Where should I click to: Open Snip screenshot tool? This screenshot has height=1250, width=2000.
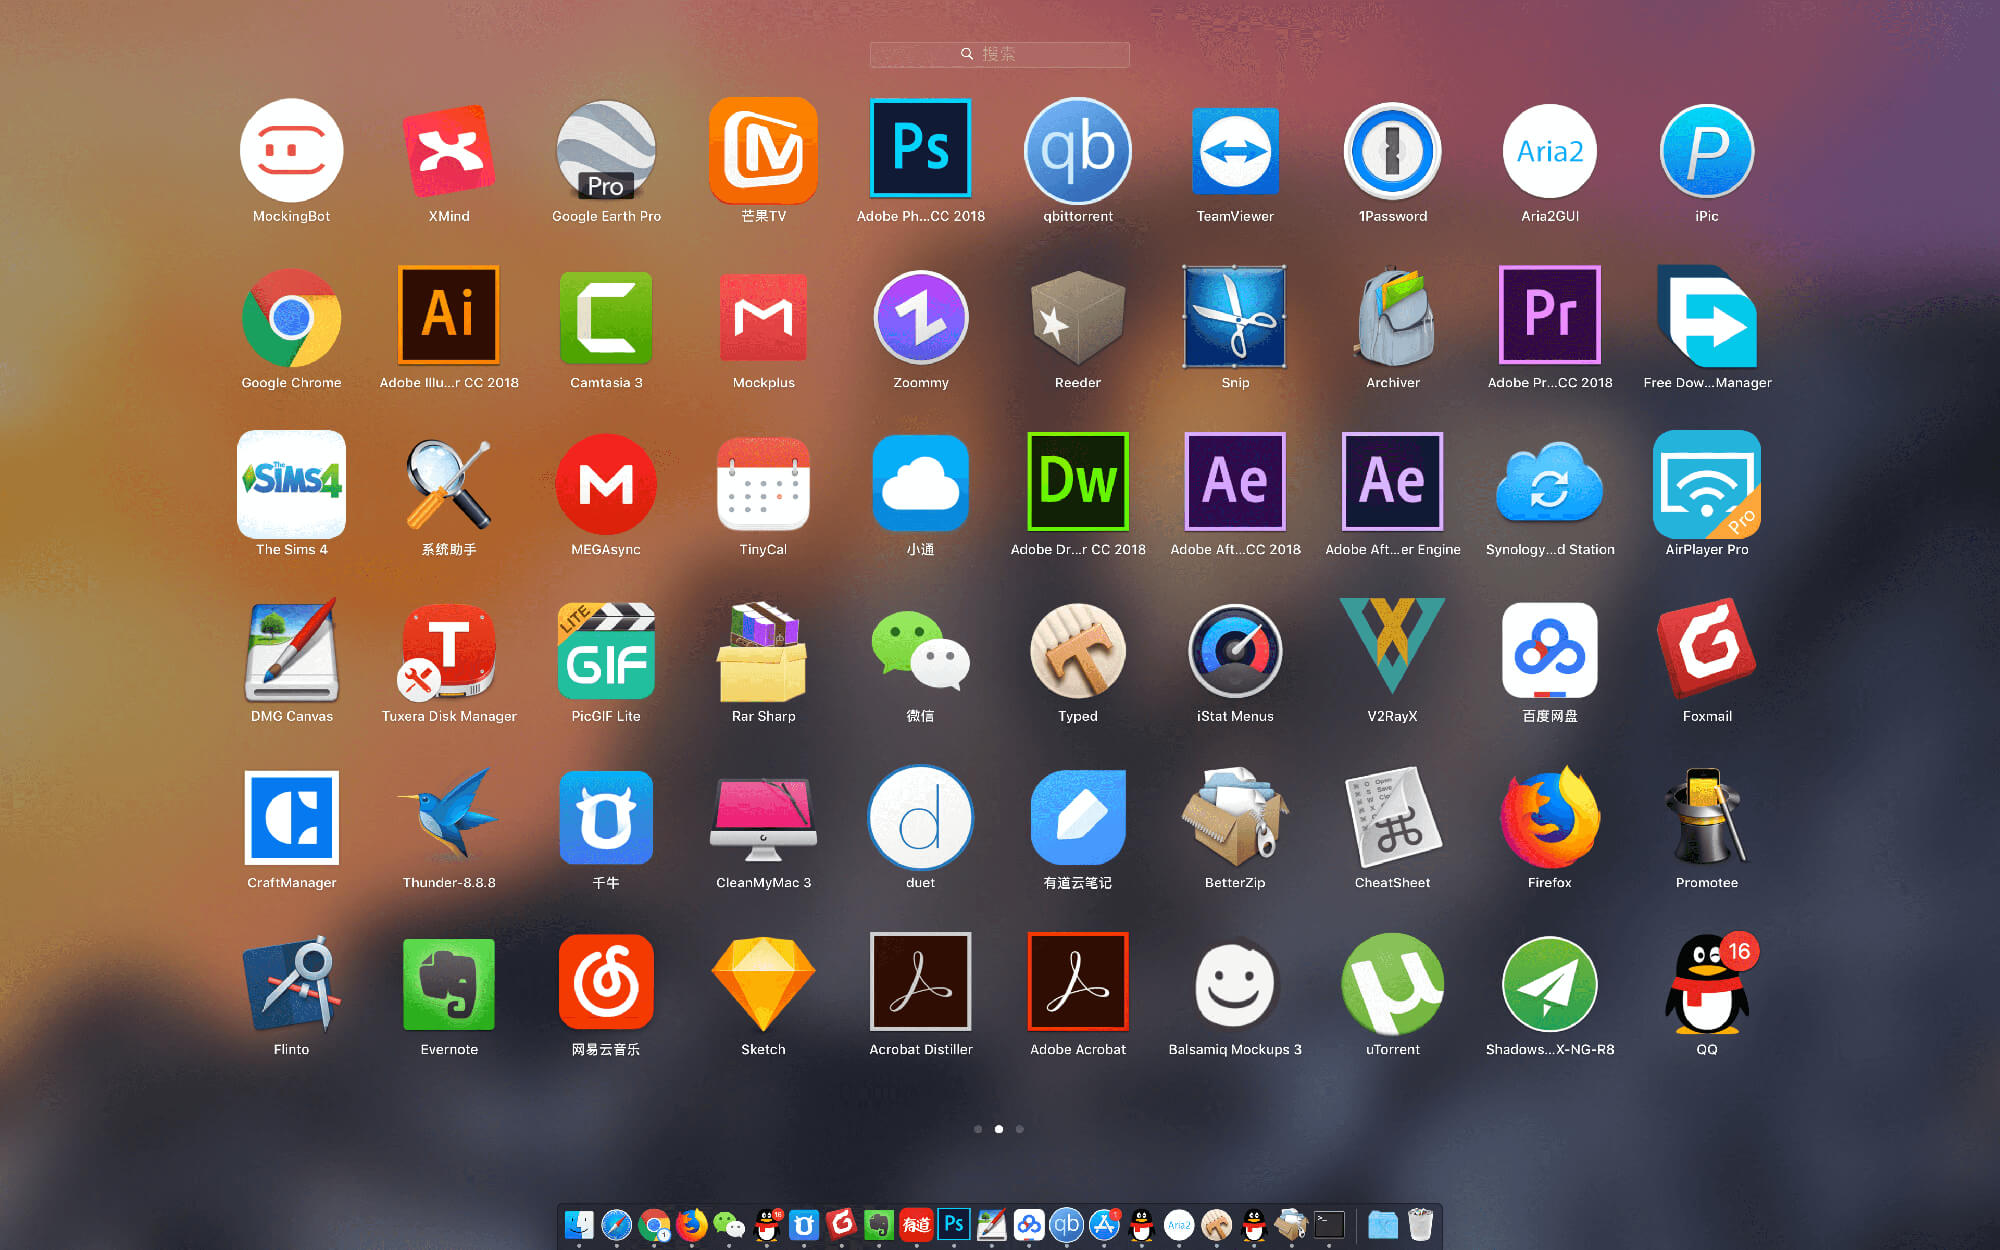coord(1235,318)
